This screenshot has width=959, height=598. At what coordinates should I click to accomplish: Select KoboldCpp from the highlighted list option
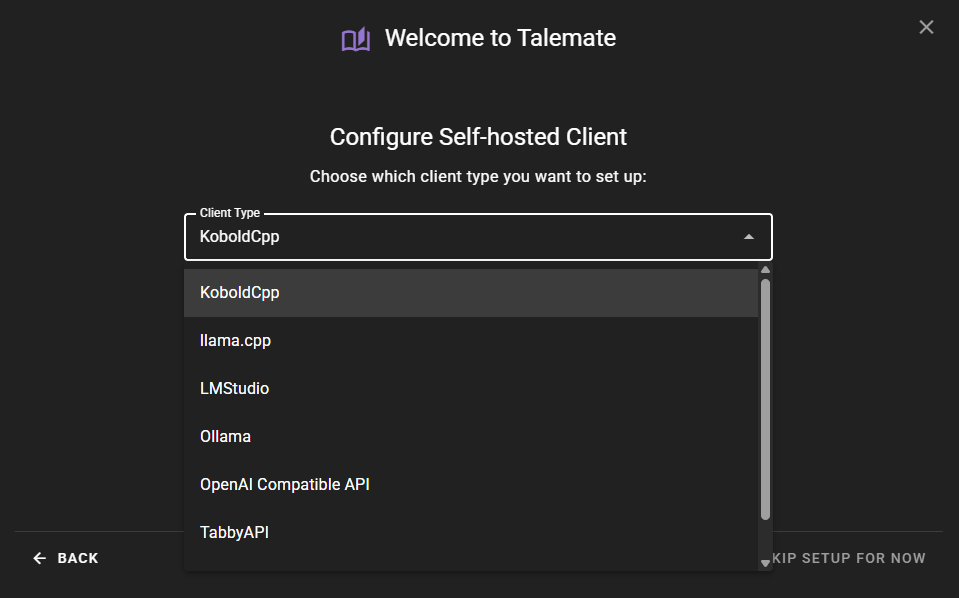240,293
